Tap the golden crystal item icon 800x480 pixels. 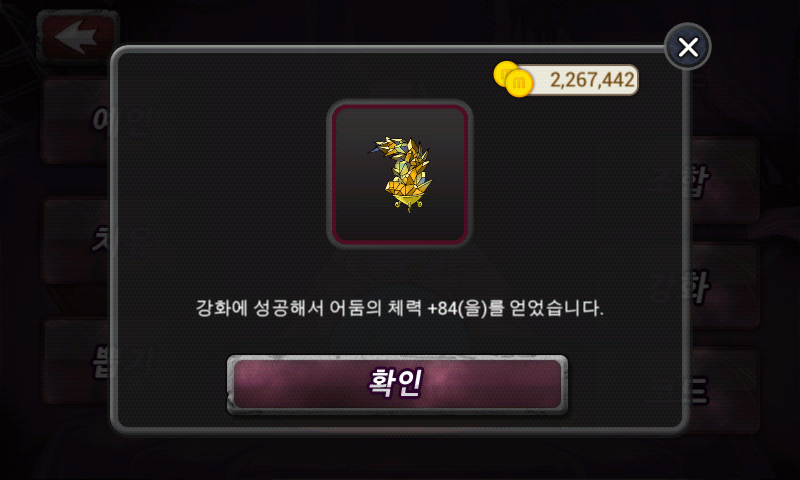[401, 173]
